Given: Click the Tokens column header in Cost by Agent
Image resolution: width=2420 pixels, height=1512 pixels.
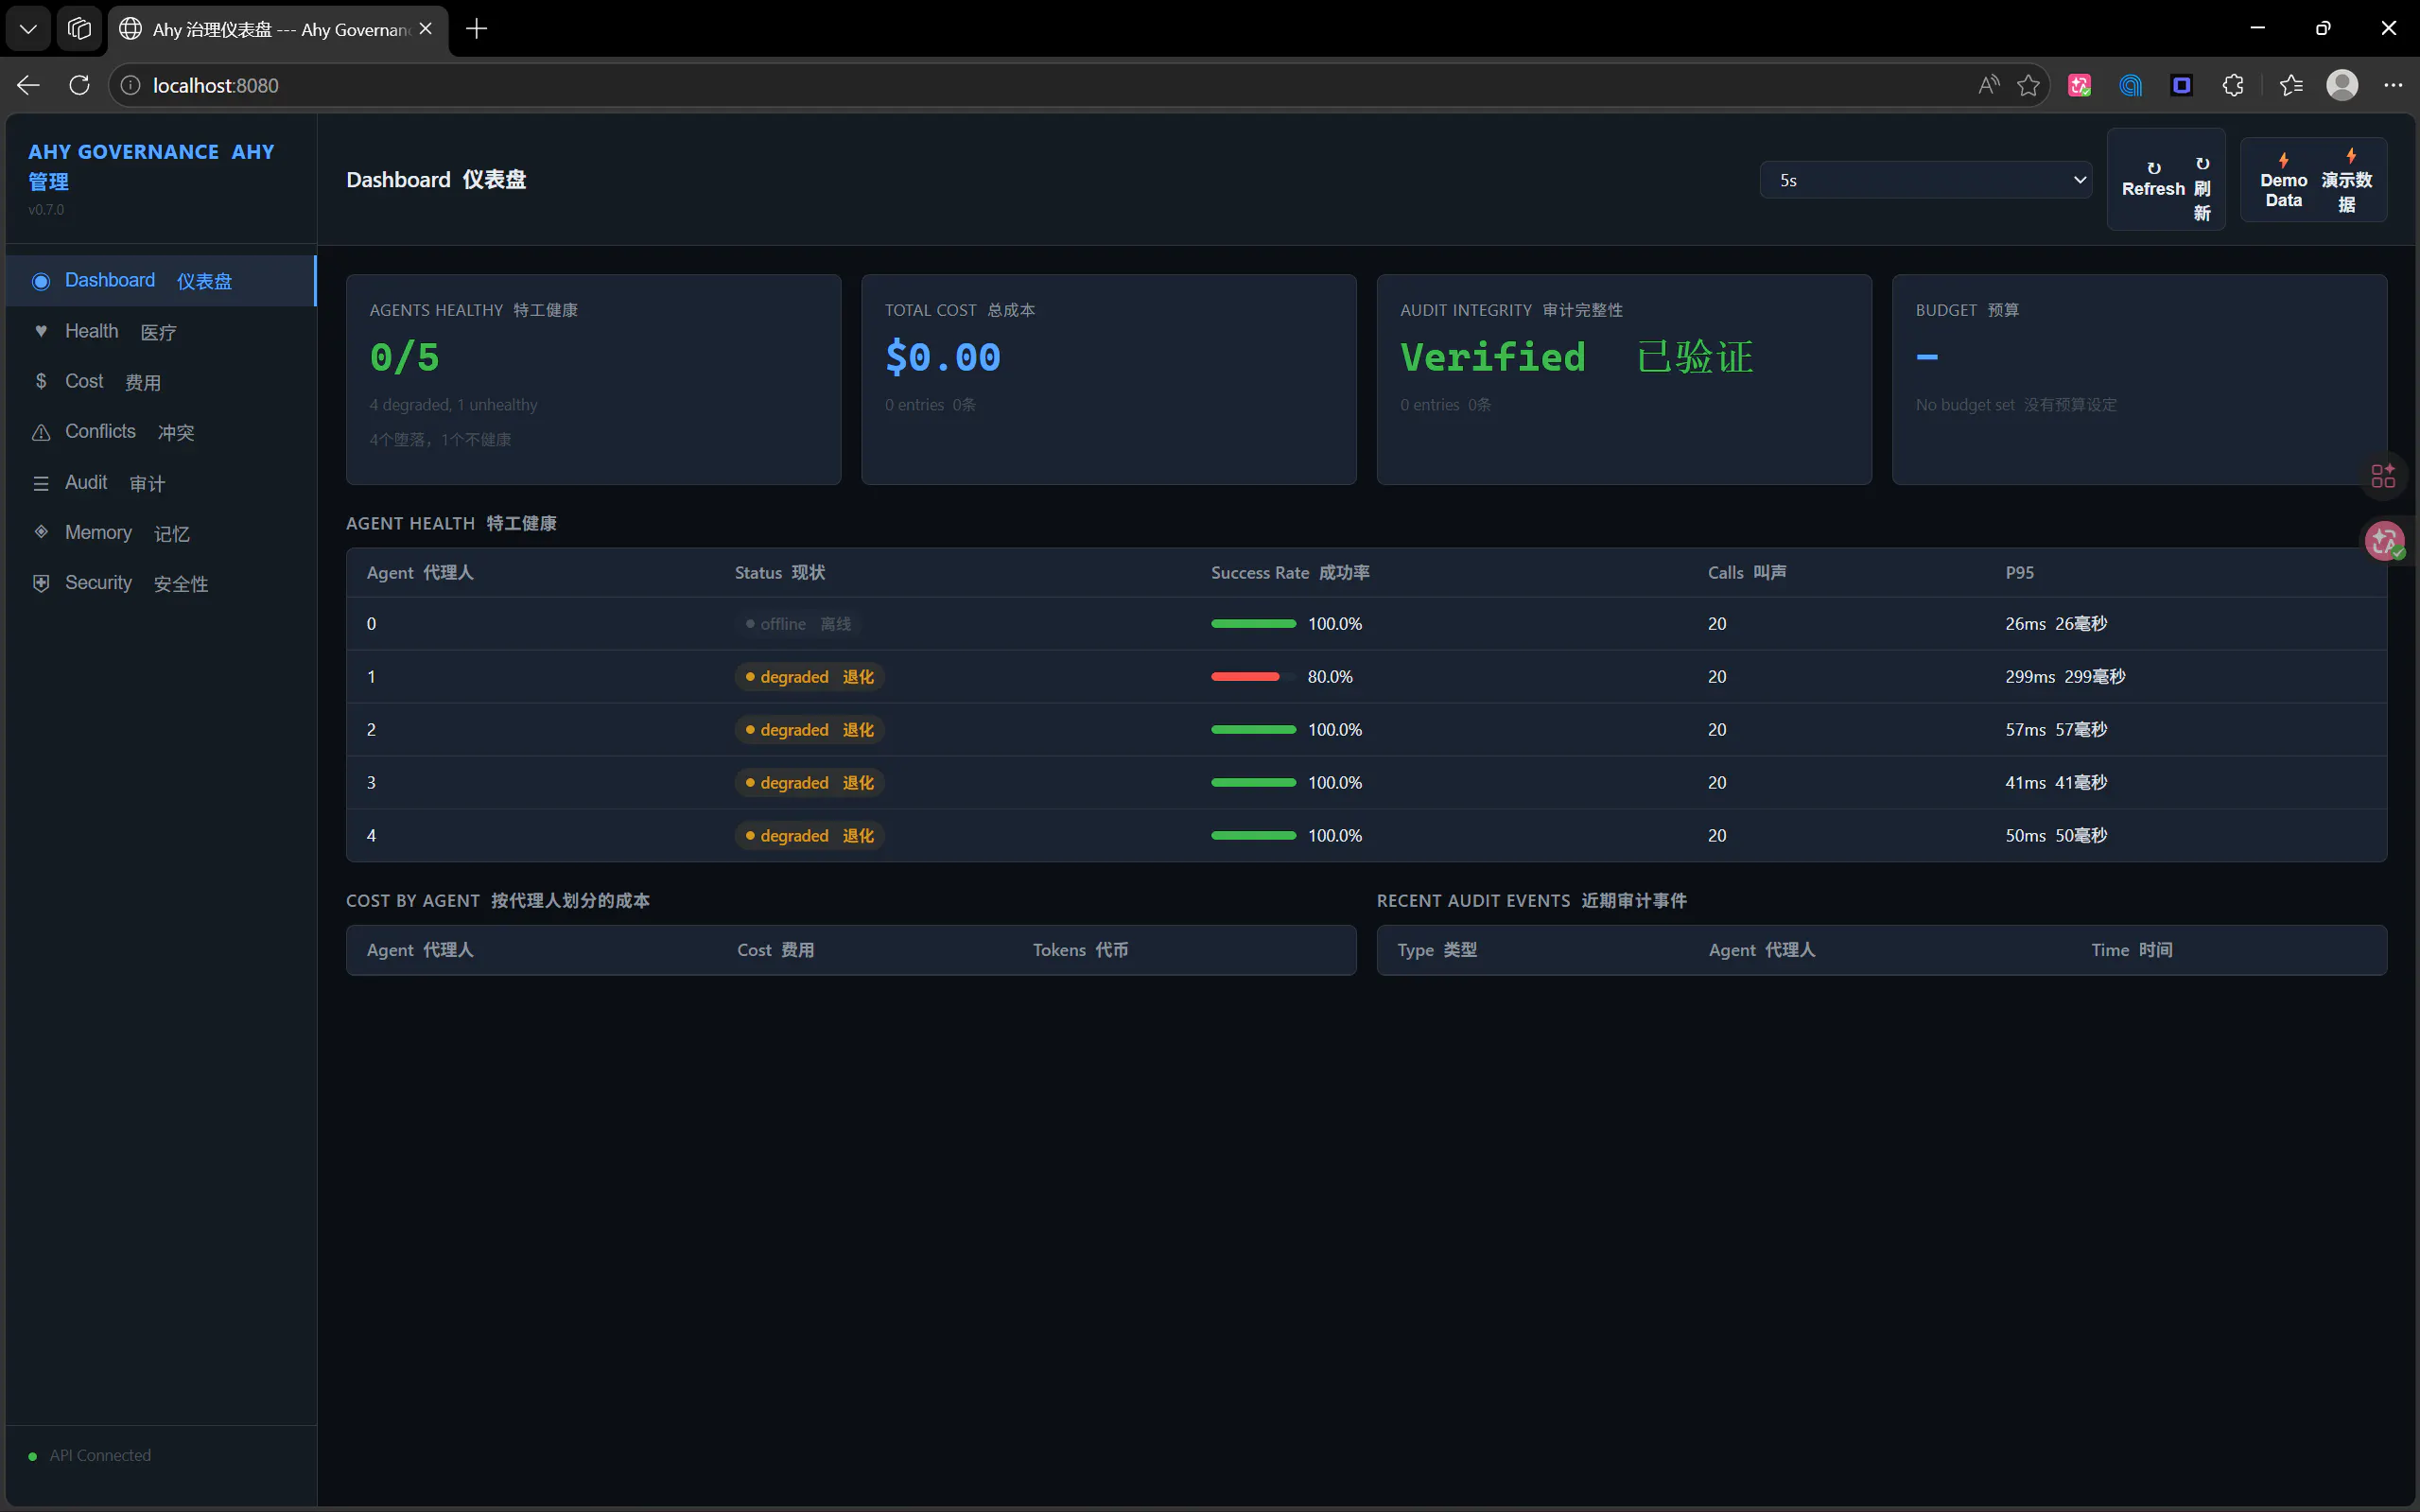Looking at the screenshot, I should [1080, 950].
